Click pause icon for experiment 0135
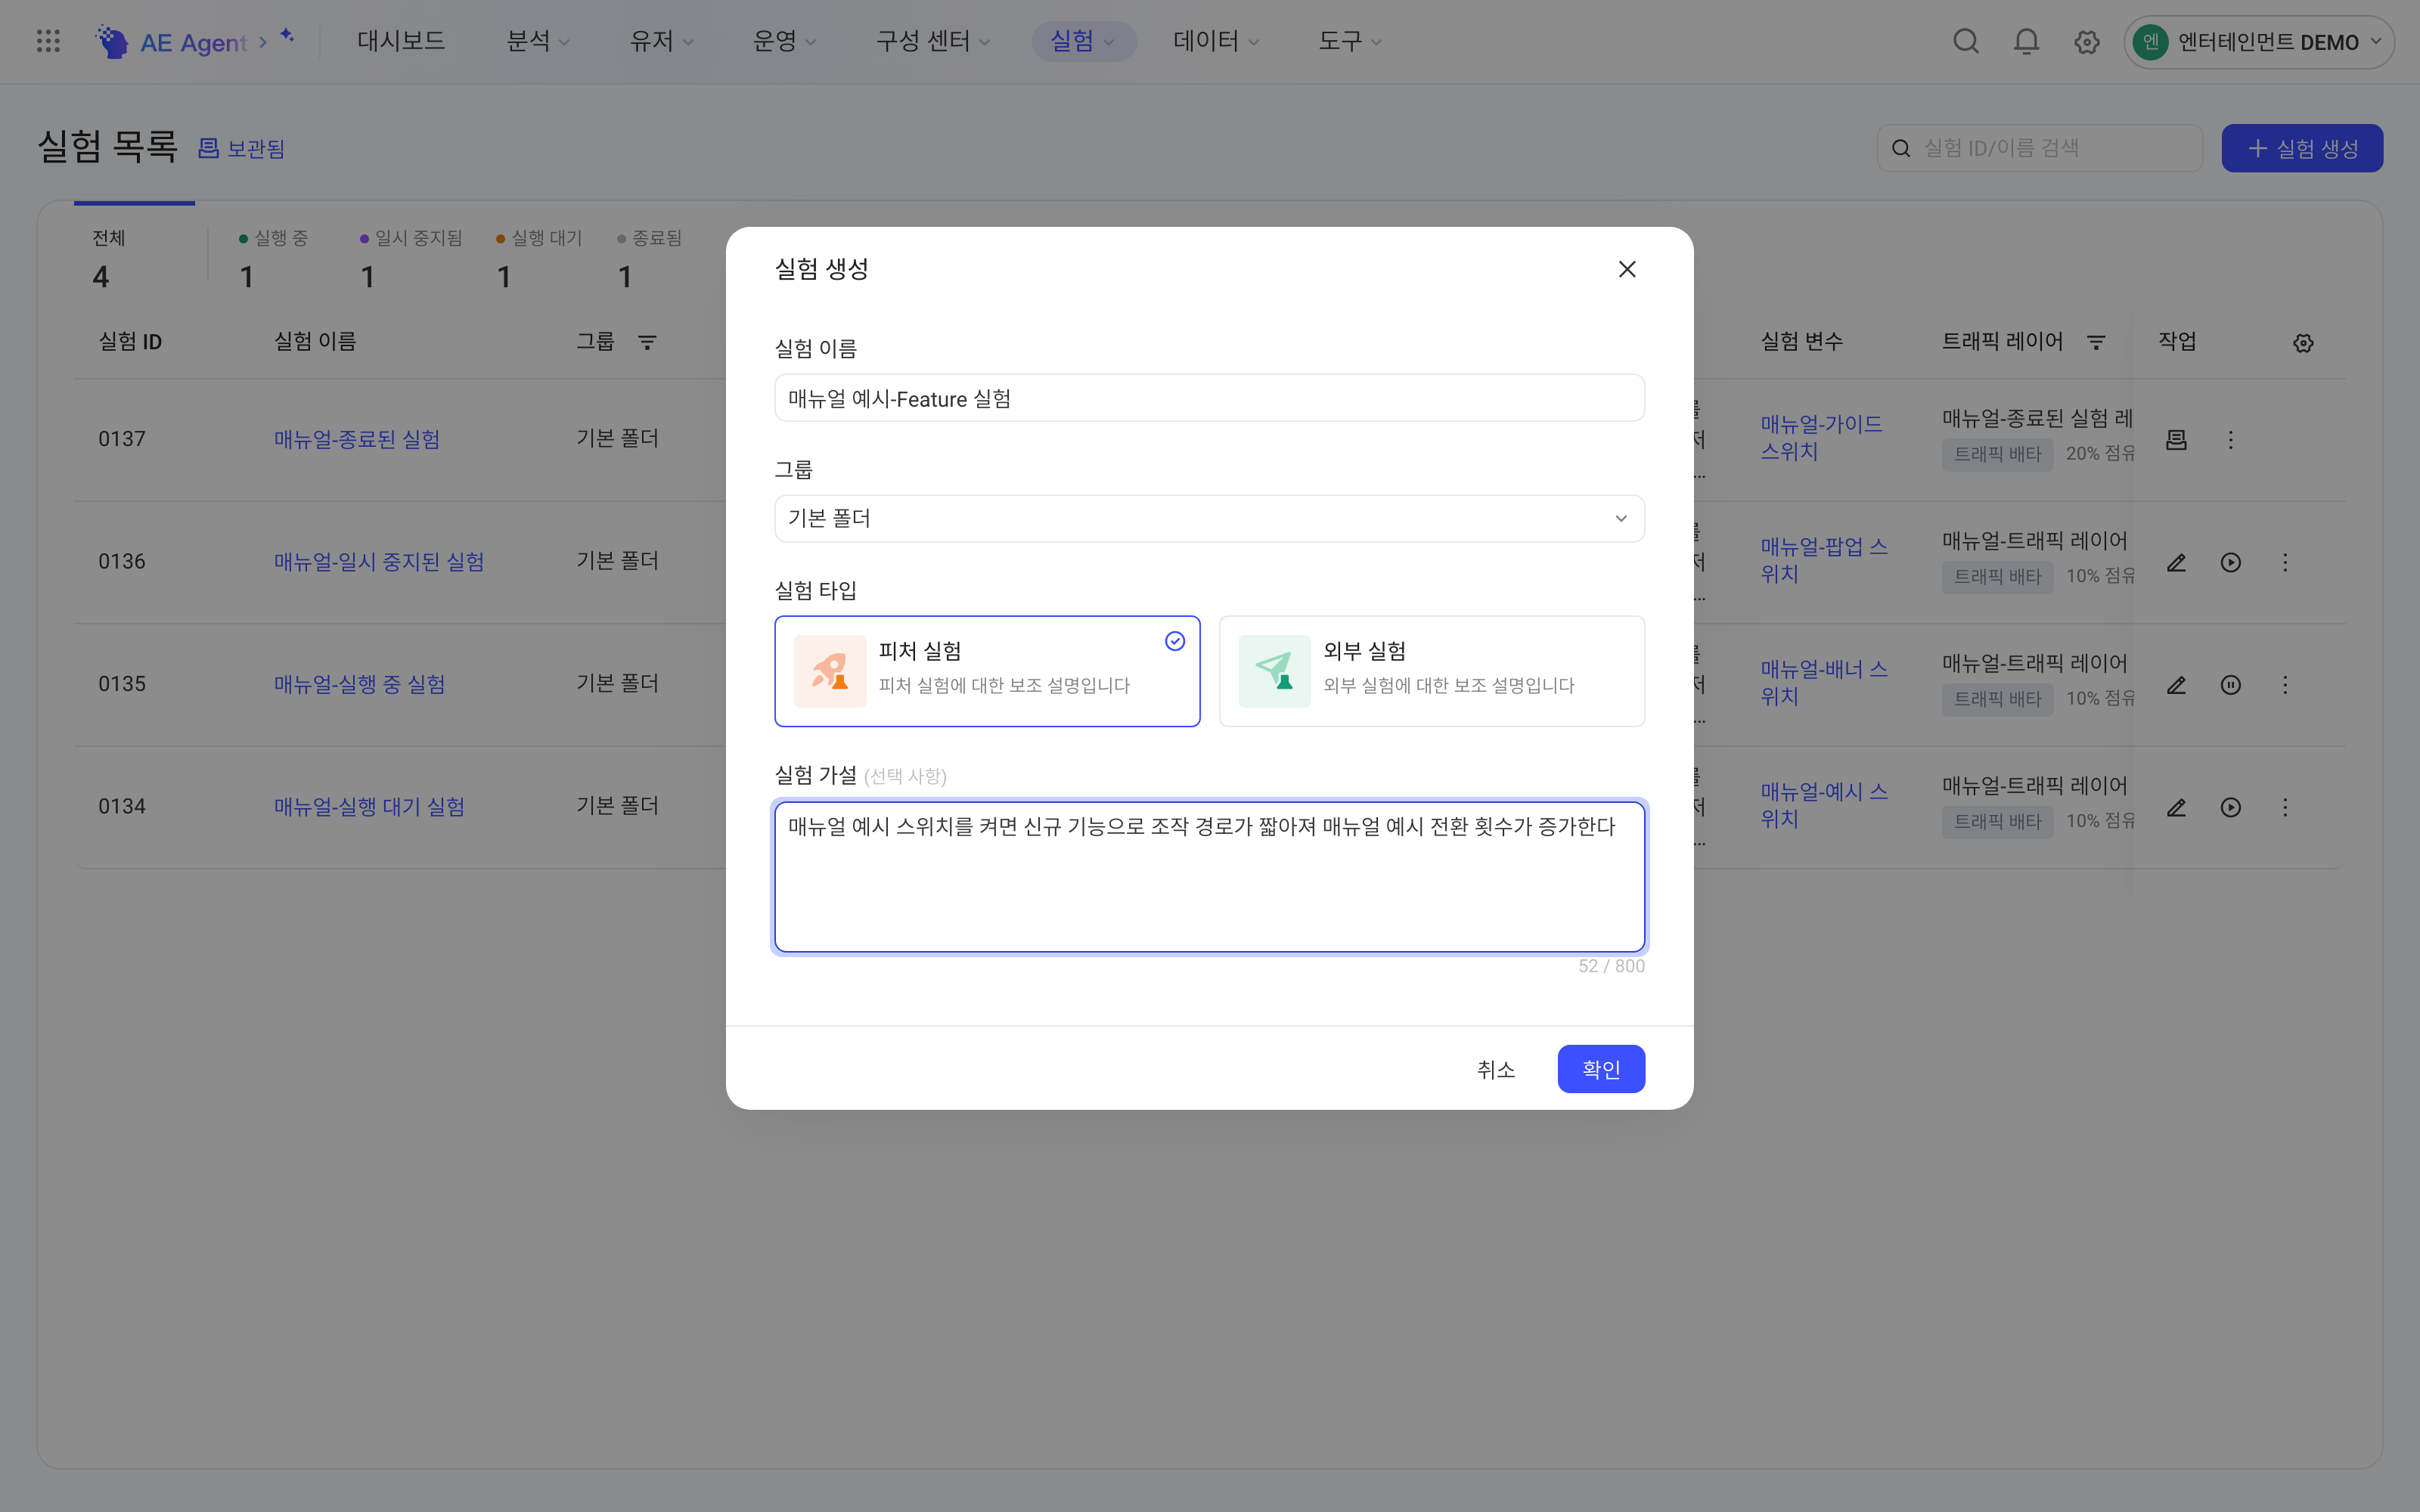This screenshot has height=1512, width=2420. [x=2230, y=685]
